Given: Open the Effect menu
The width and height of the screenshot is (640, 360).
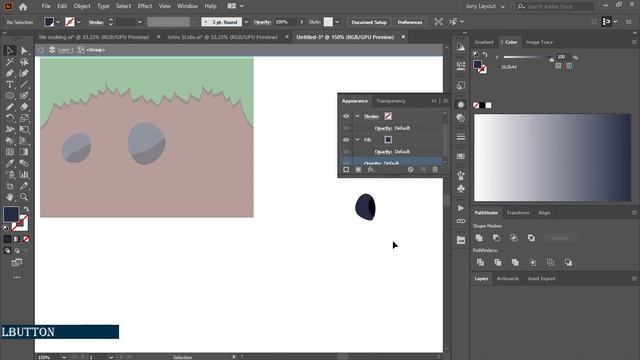Looking at the screenshot, I should click(x=144, y=6).
